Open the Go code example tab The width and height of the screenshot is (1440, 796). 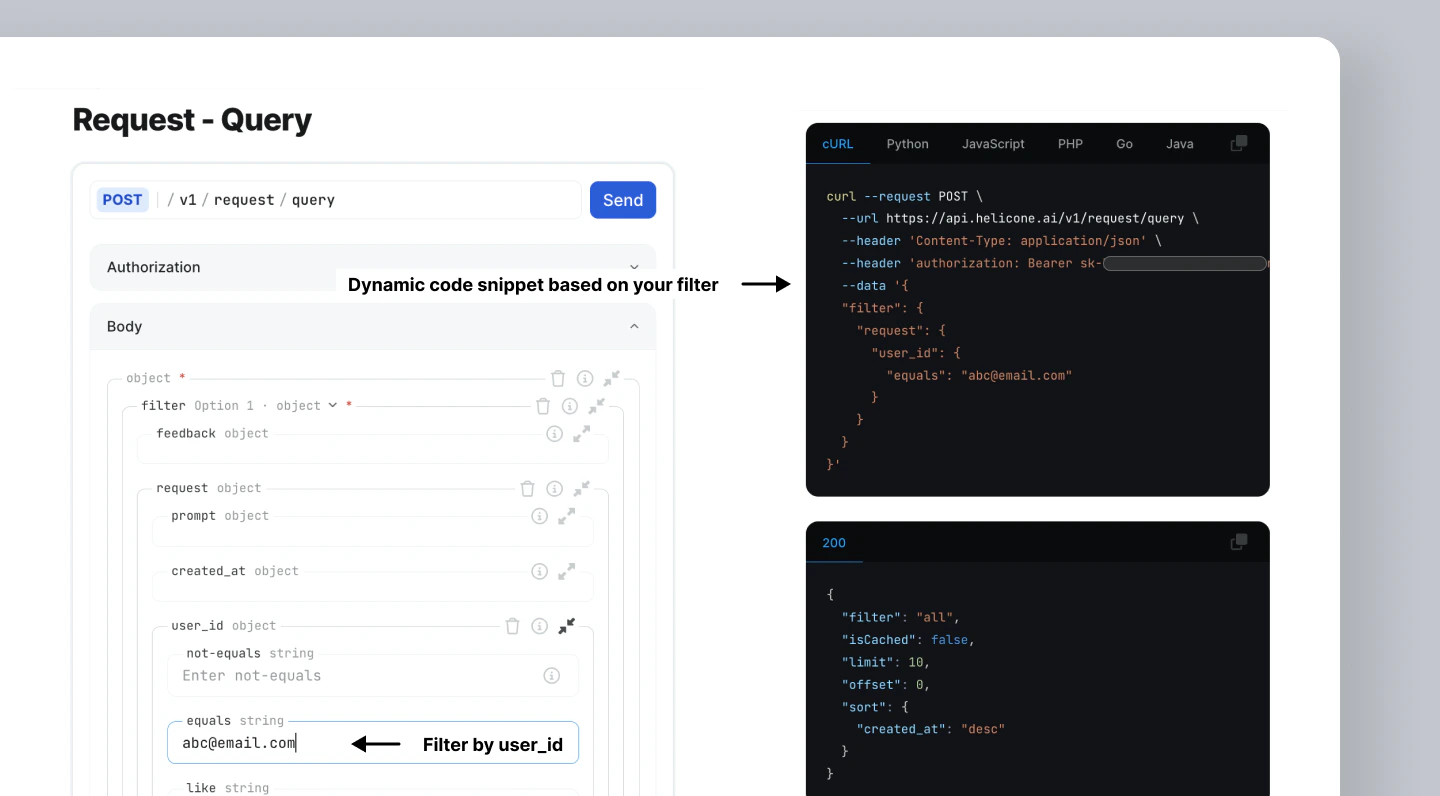(x=1124, y=143)
